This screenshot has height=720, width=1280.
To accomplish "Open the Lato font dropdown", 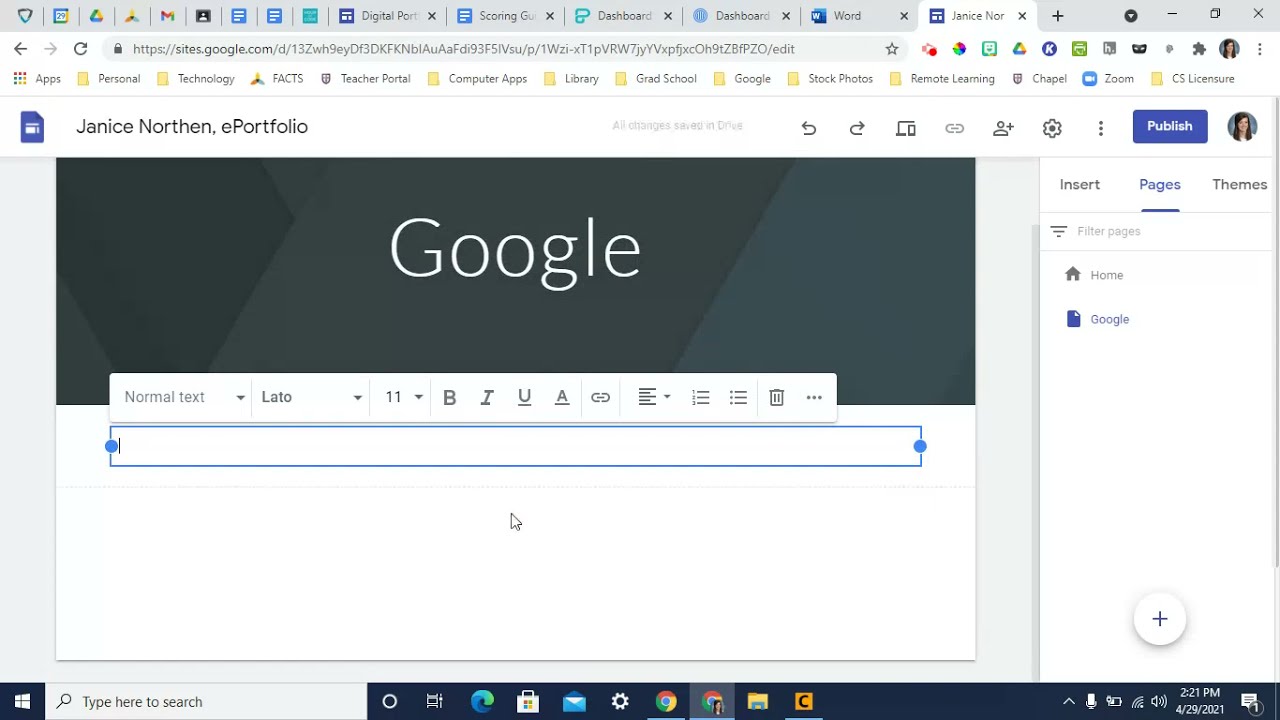I will point(311,397).
